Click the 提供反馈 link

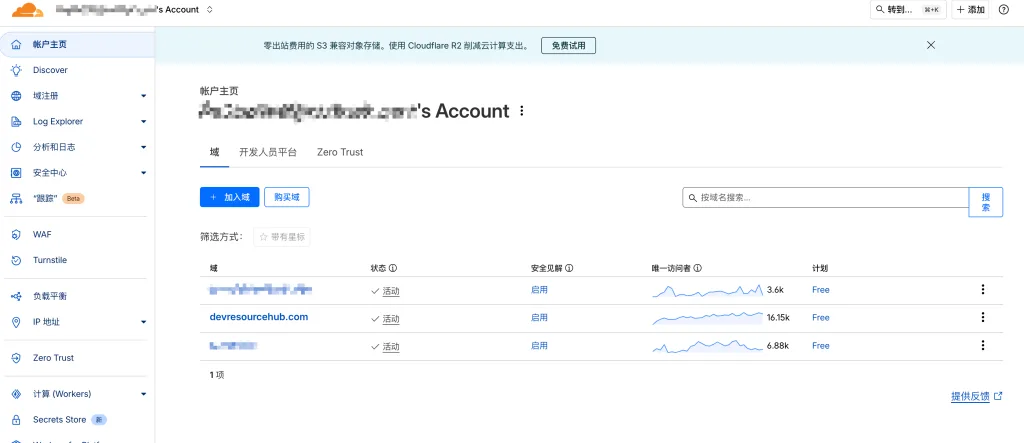pyautogui.click(x=970, y=396)
